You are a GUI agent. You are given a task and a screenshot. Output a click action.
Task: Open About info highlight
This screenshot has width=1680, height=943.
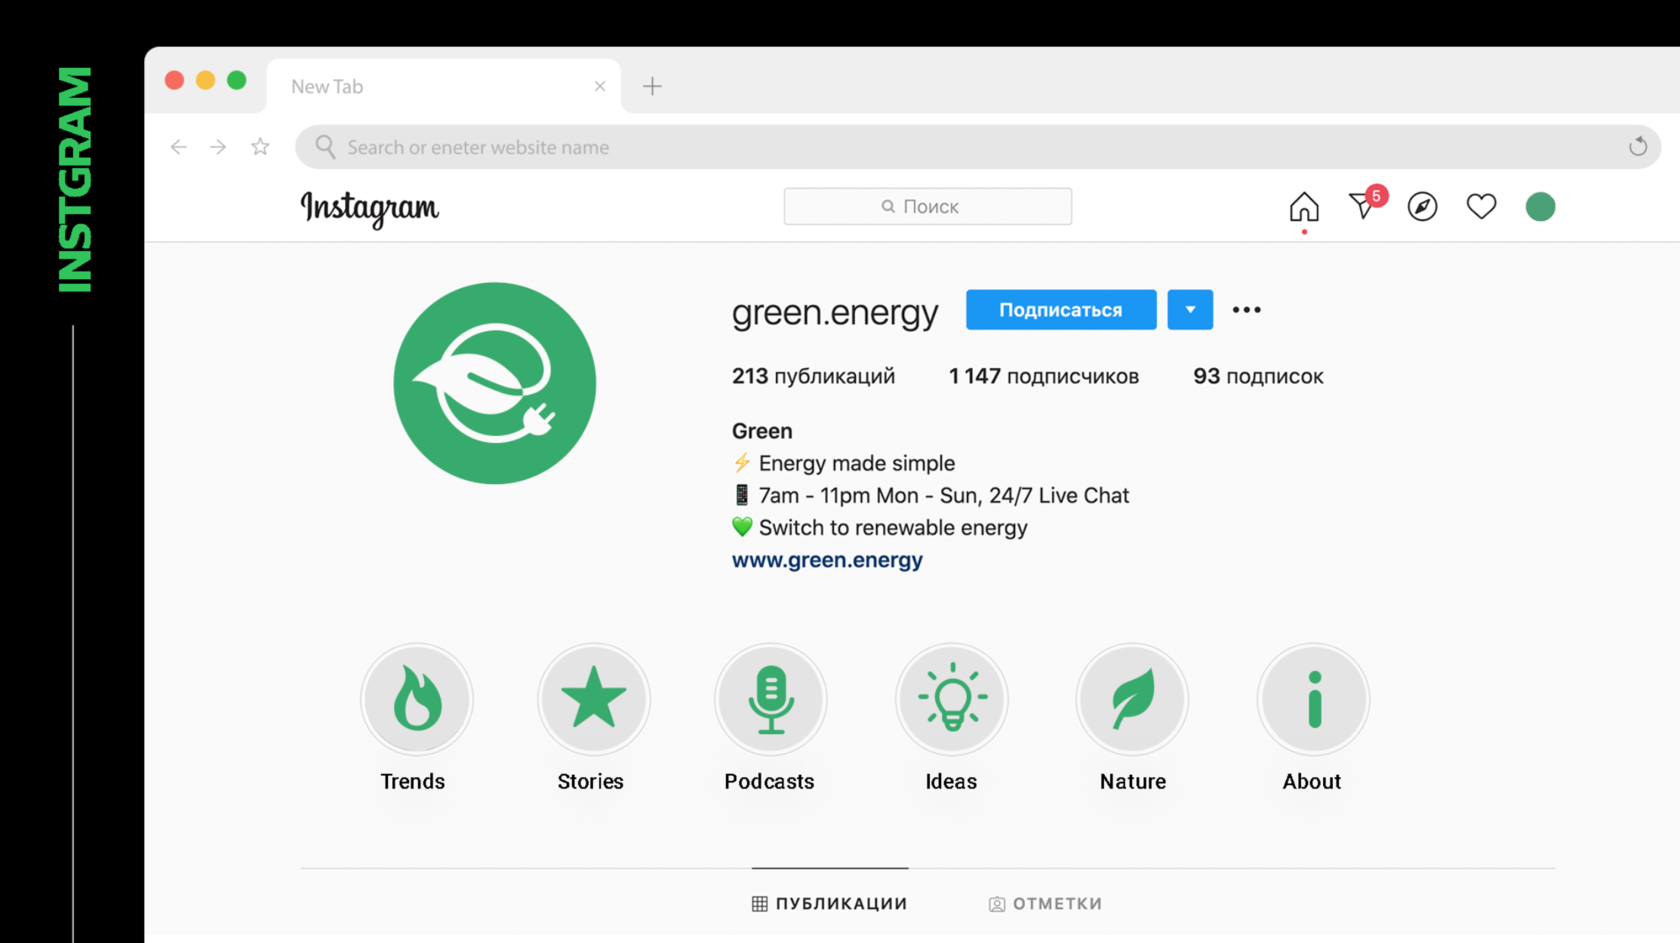click(1313, 699)
